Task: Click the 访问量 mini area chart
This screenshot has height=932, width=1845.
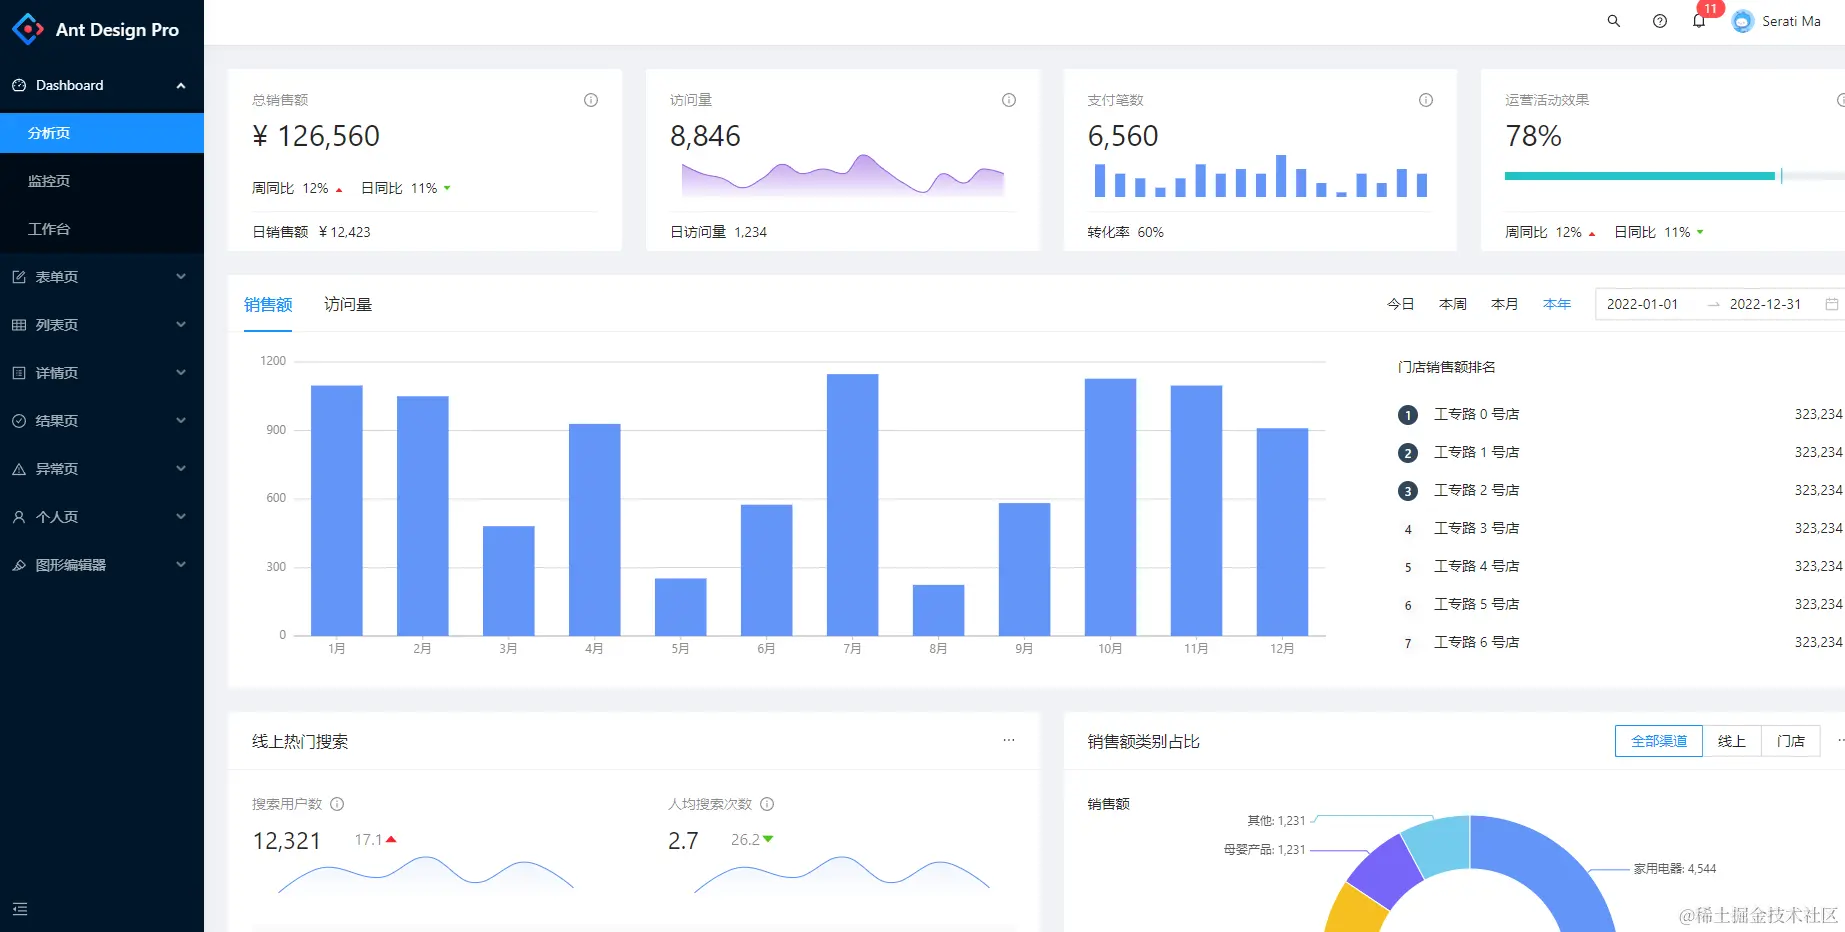Action: (843, 175)
